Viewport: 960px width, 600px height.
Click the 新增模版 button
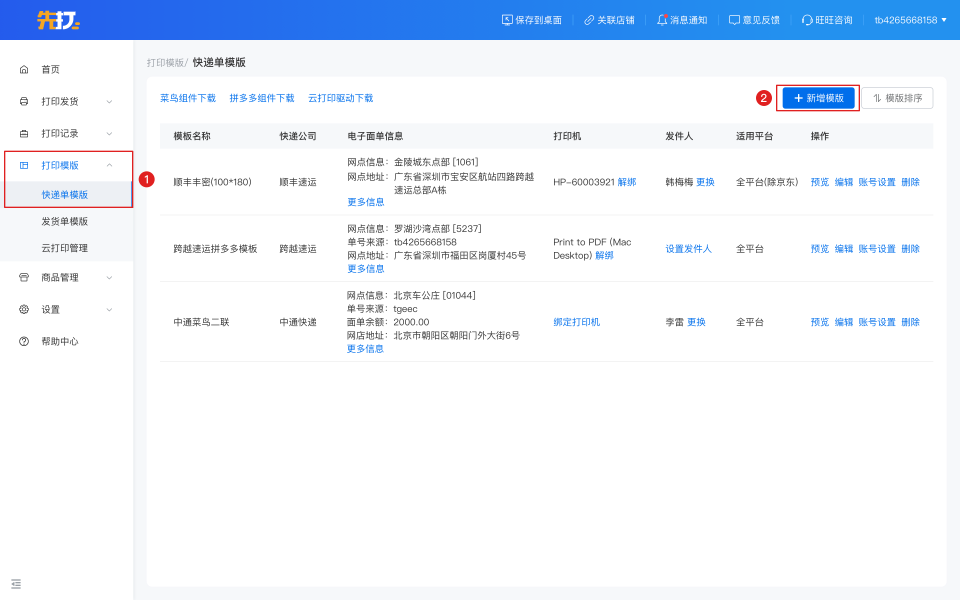[818, 98]
